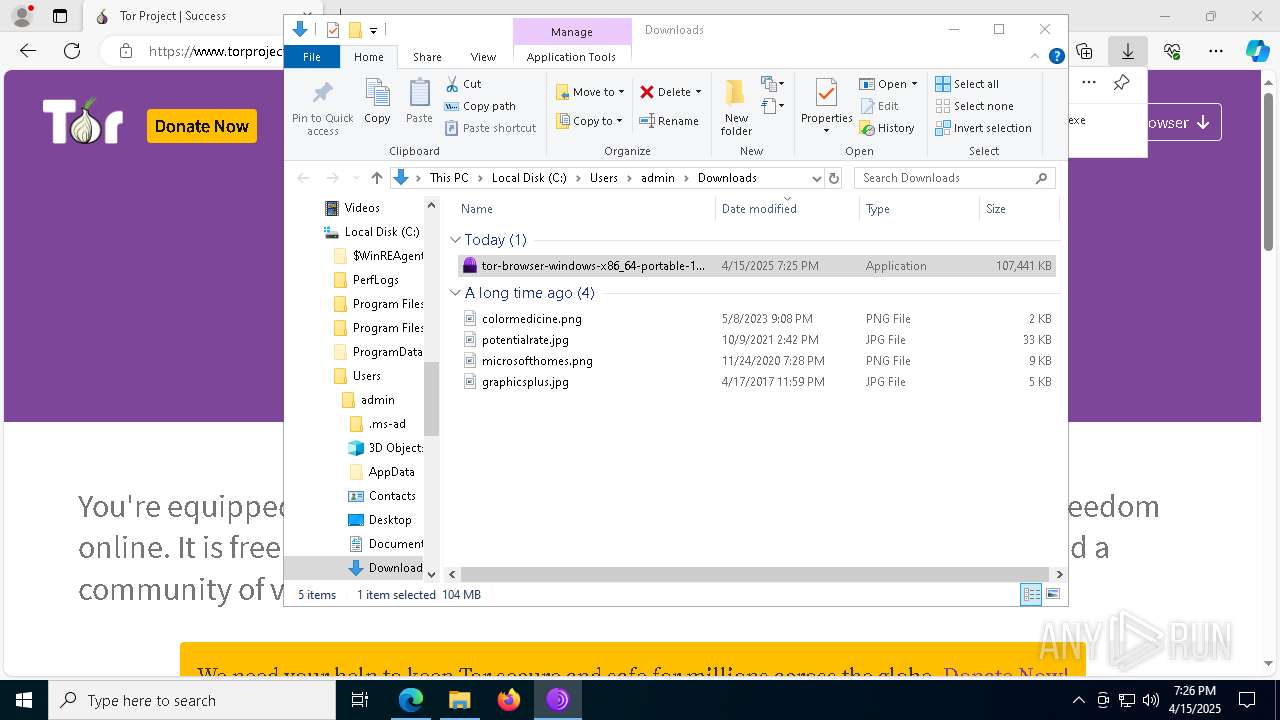Switch to large icons view
Image resolution: width=1280 pixels, height=720 pixels.
tap(1053, 595)
